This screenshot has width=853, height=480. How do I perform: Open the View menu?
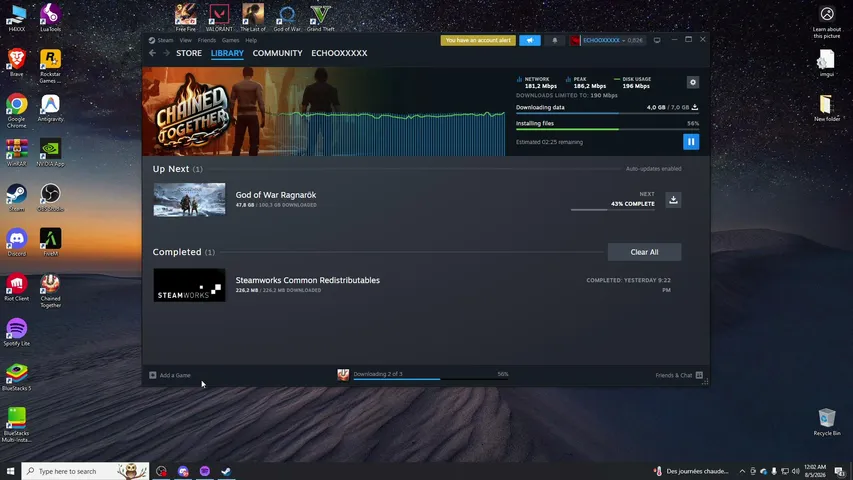[x=186, y=40]
